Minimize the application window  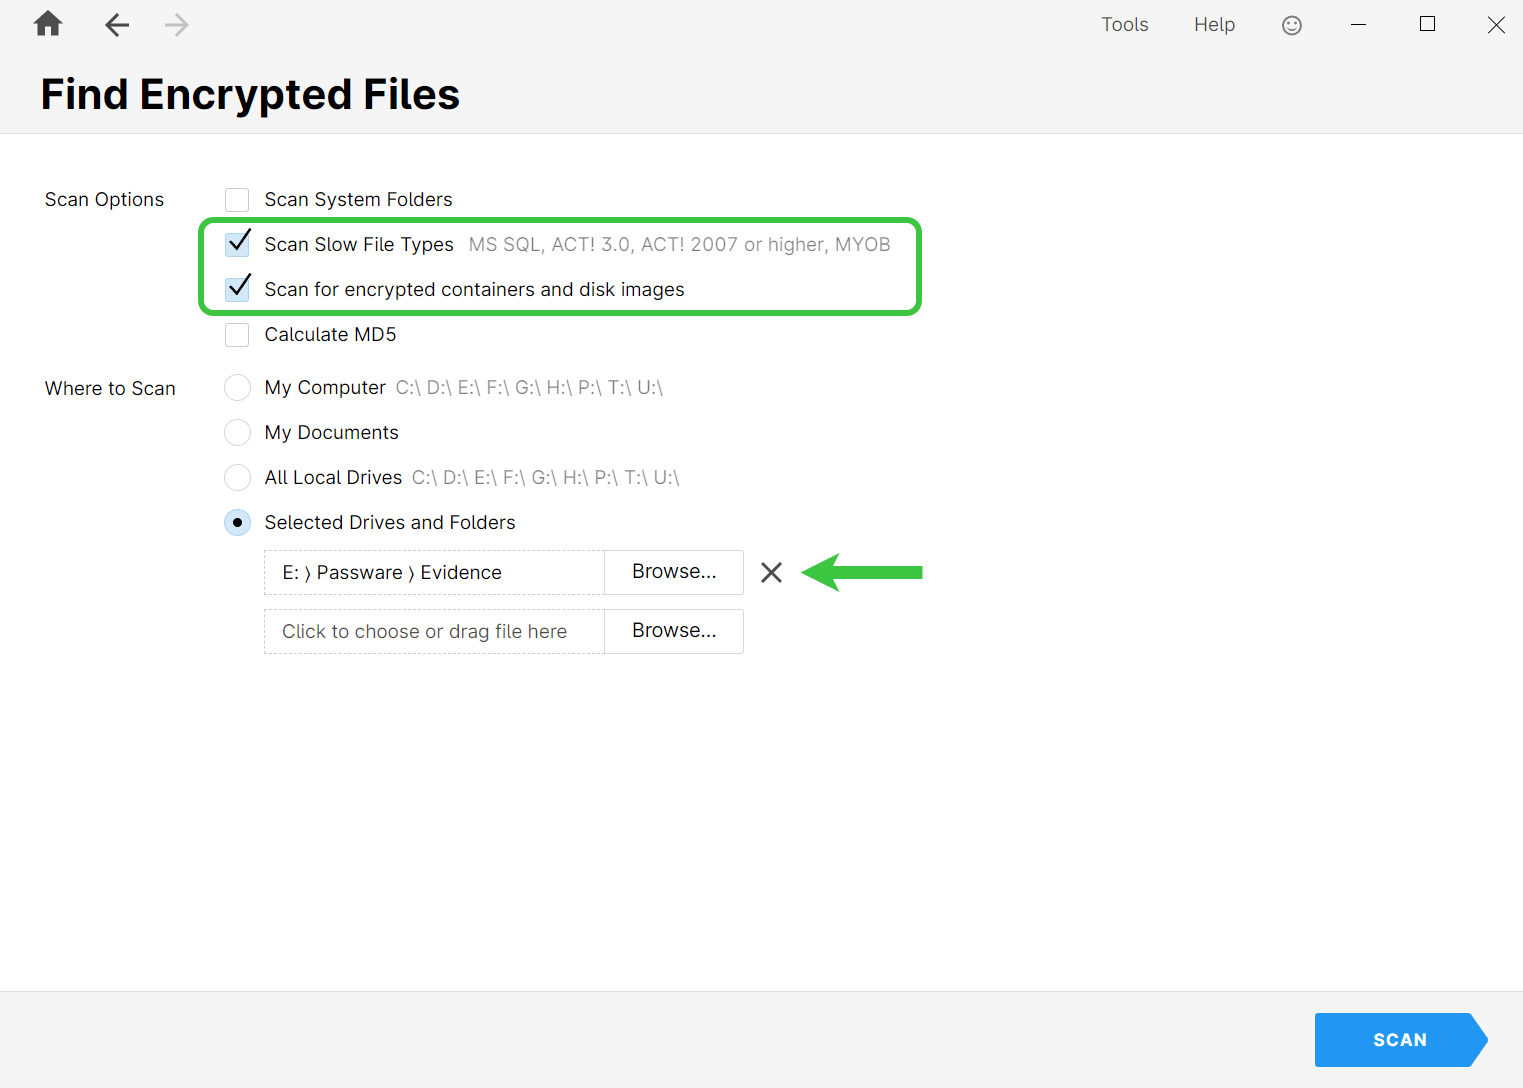click(1358, 25)
